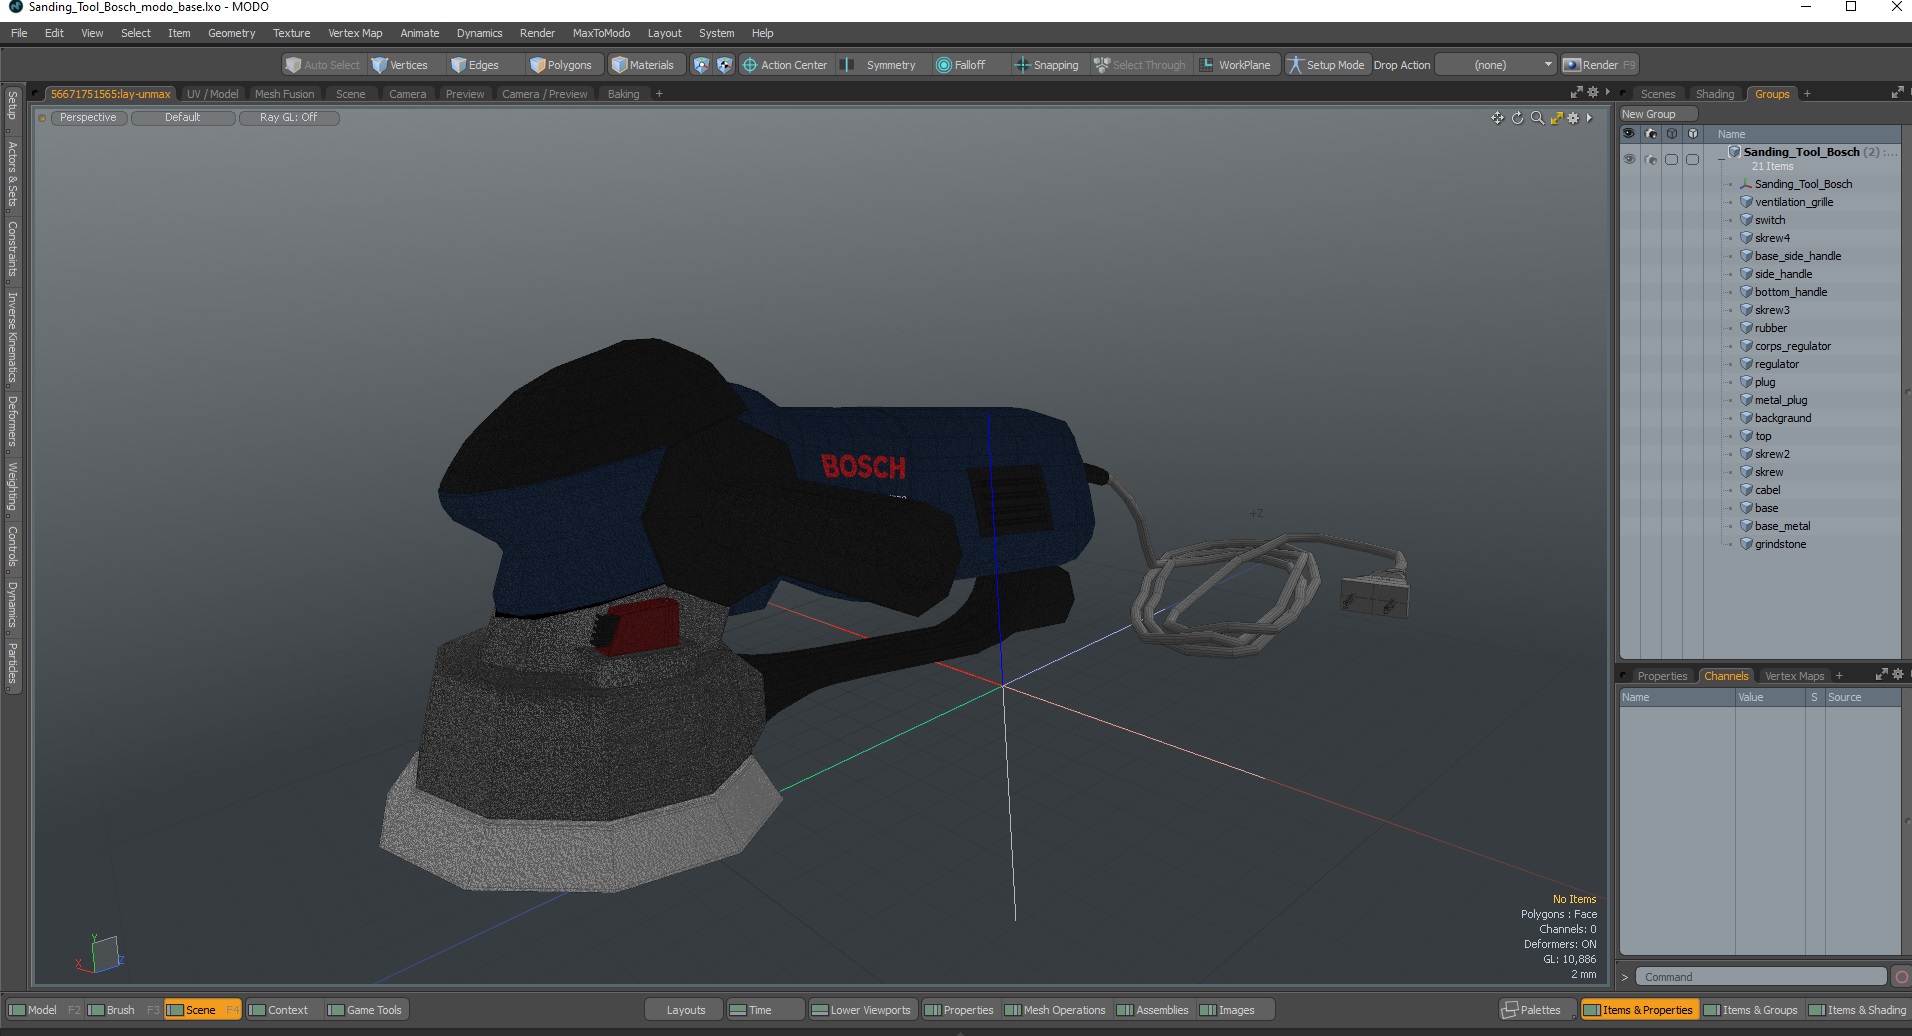Toggle the fourth column checkbox for Sanding_Tool_Bosch

tap(1692, 159)
